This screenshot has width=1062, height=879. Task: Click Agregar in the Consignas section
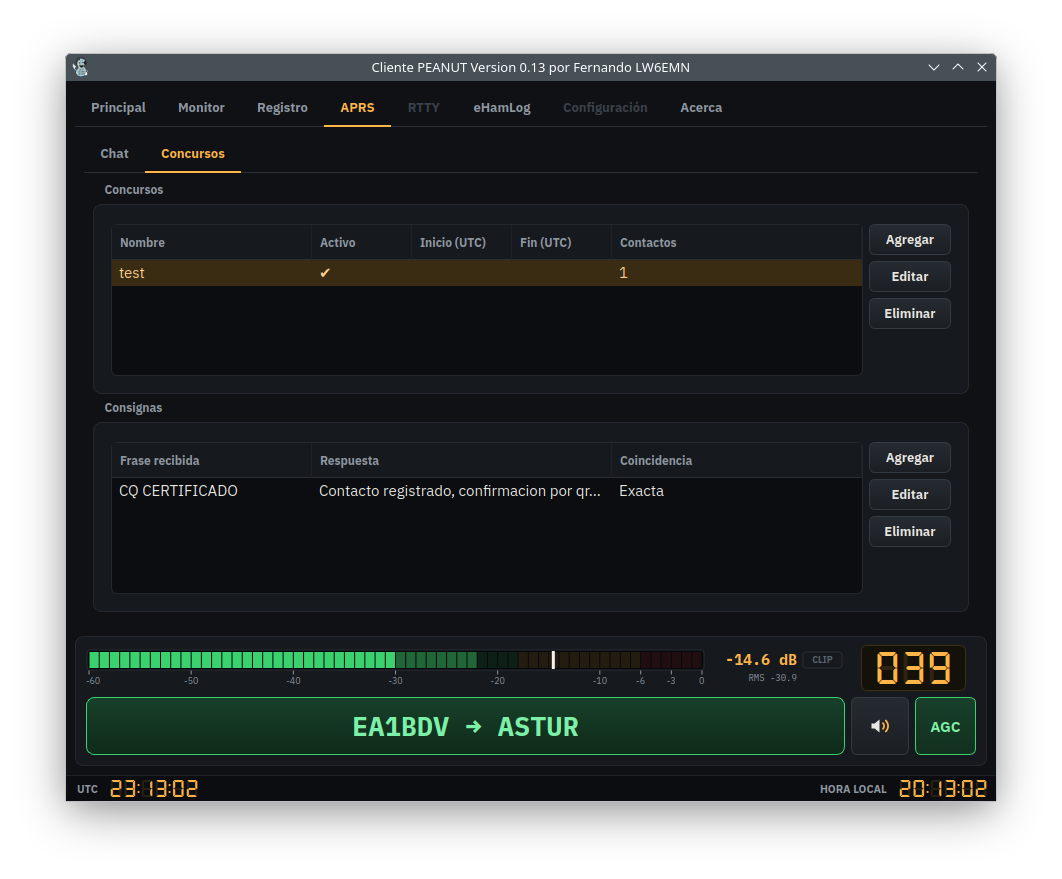click(x=910, y=458)
